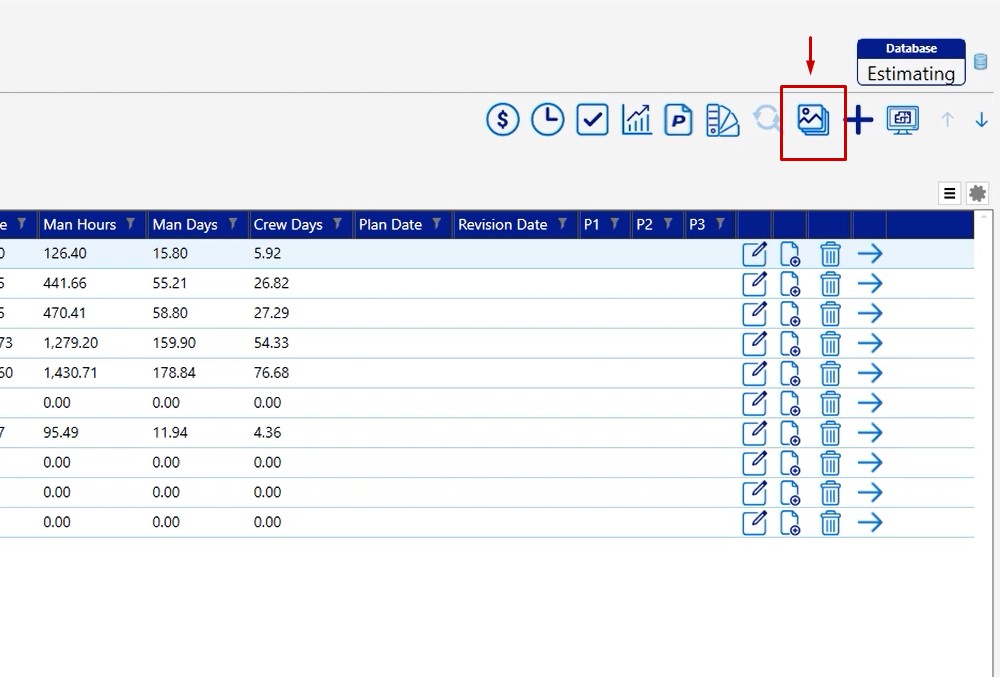The image size is (1000, 677).
Task: Click the dollar sign cost icon
Action: tap(503, 120)
